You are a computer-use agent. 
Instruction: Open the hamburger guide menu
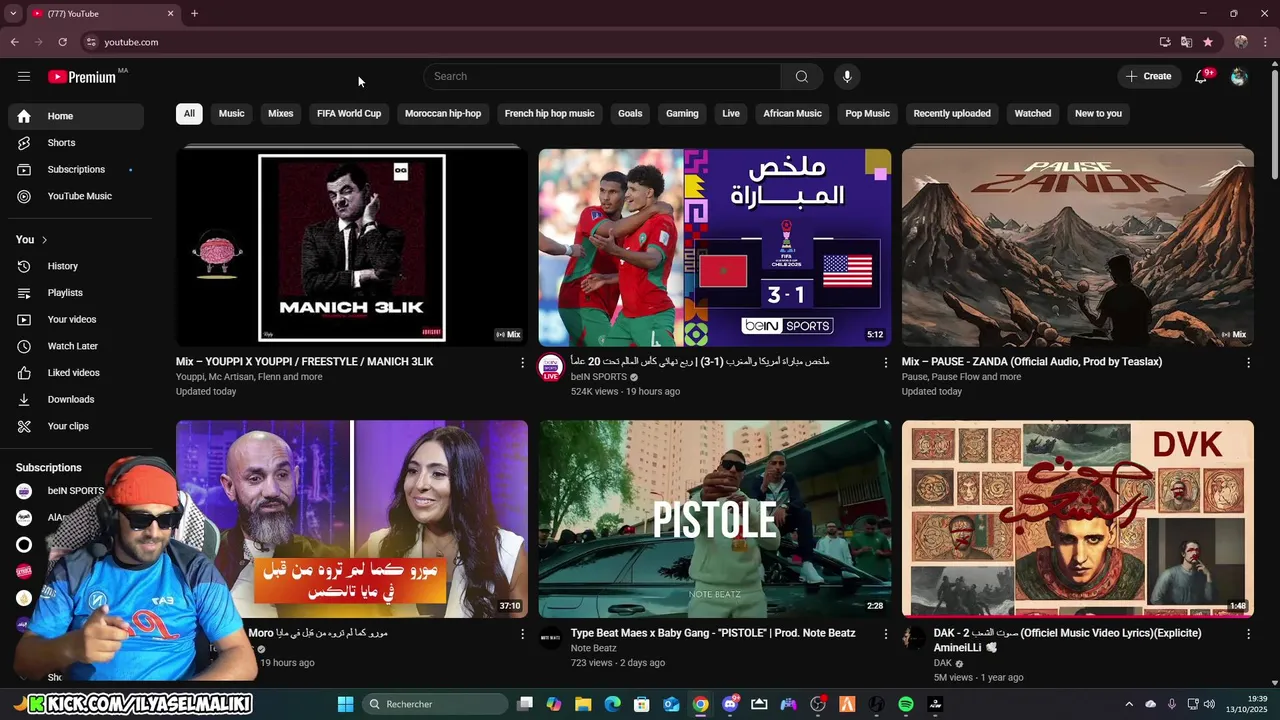pyautogui.click(x=24, y=76)
